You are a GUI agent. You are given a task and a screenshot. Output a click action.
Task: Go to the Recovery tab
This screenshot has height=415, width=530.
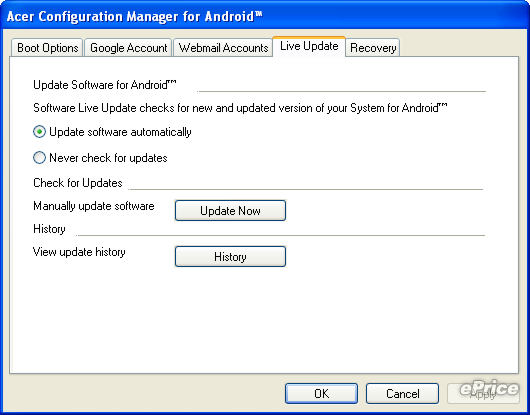373,48
